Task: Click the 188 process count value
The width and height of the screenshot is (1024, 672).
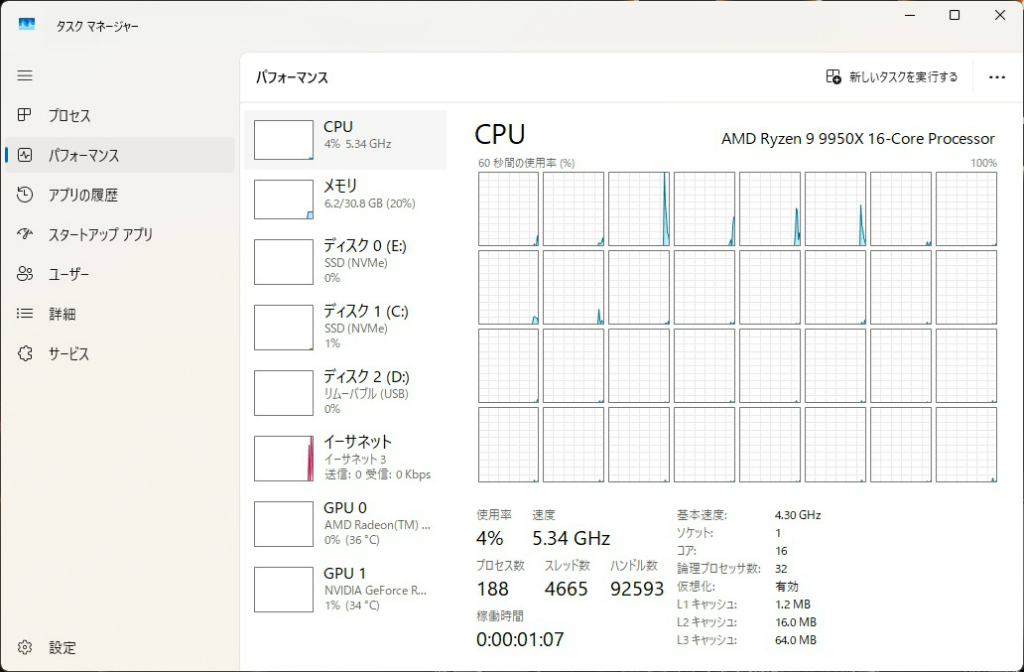Action: (492, 589)
